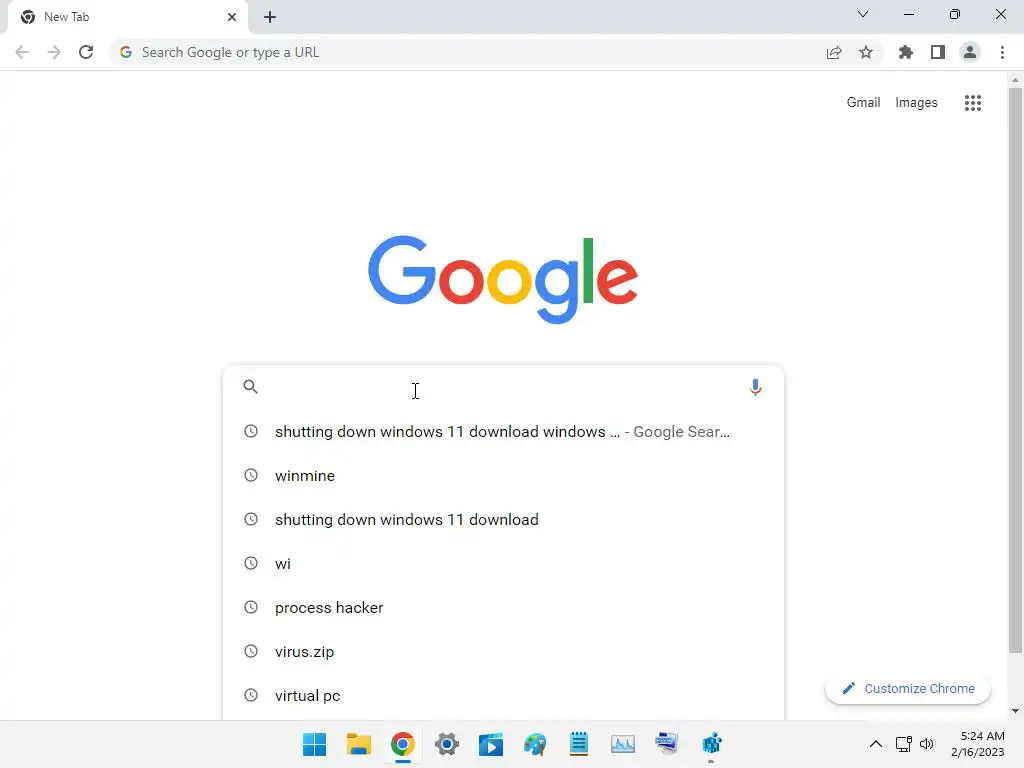Click clock icon beside 'virtual pc'

pos(251,696)
